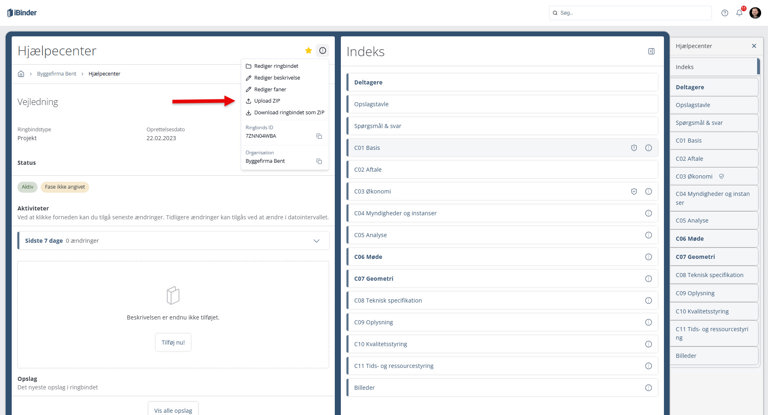768x415 pixels.
Task: Open the user profile avatar menu
Action: pos(755,13)
